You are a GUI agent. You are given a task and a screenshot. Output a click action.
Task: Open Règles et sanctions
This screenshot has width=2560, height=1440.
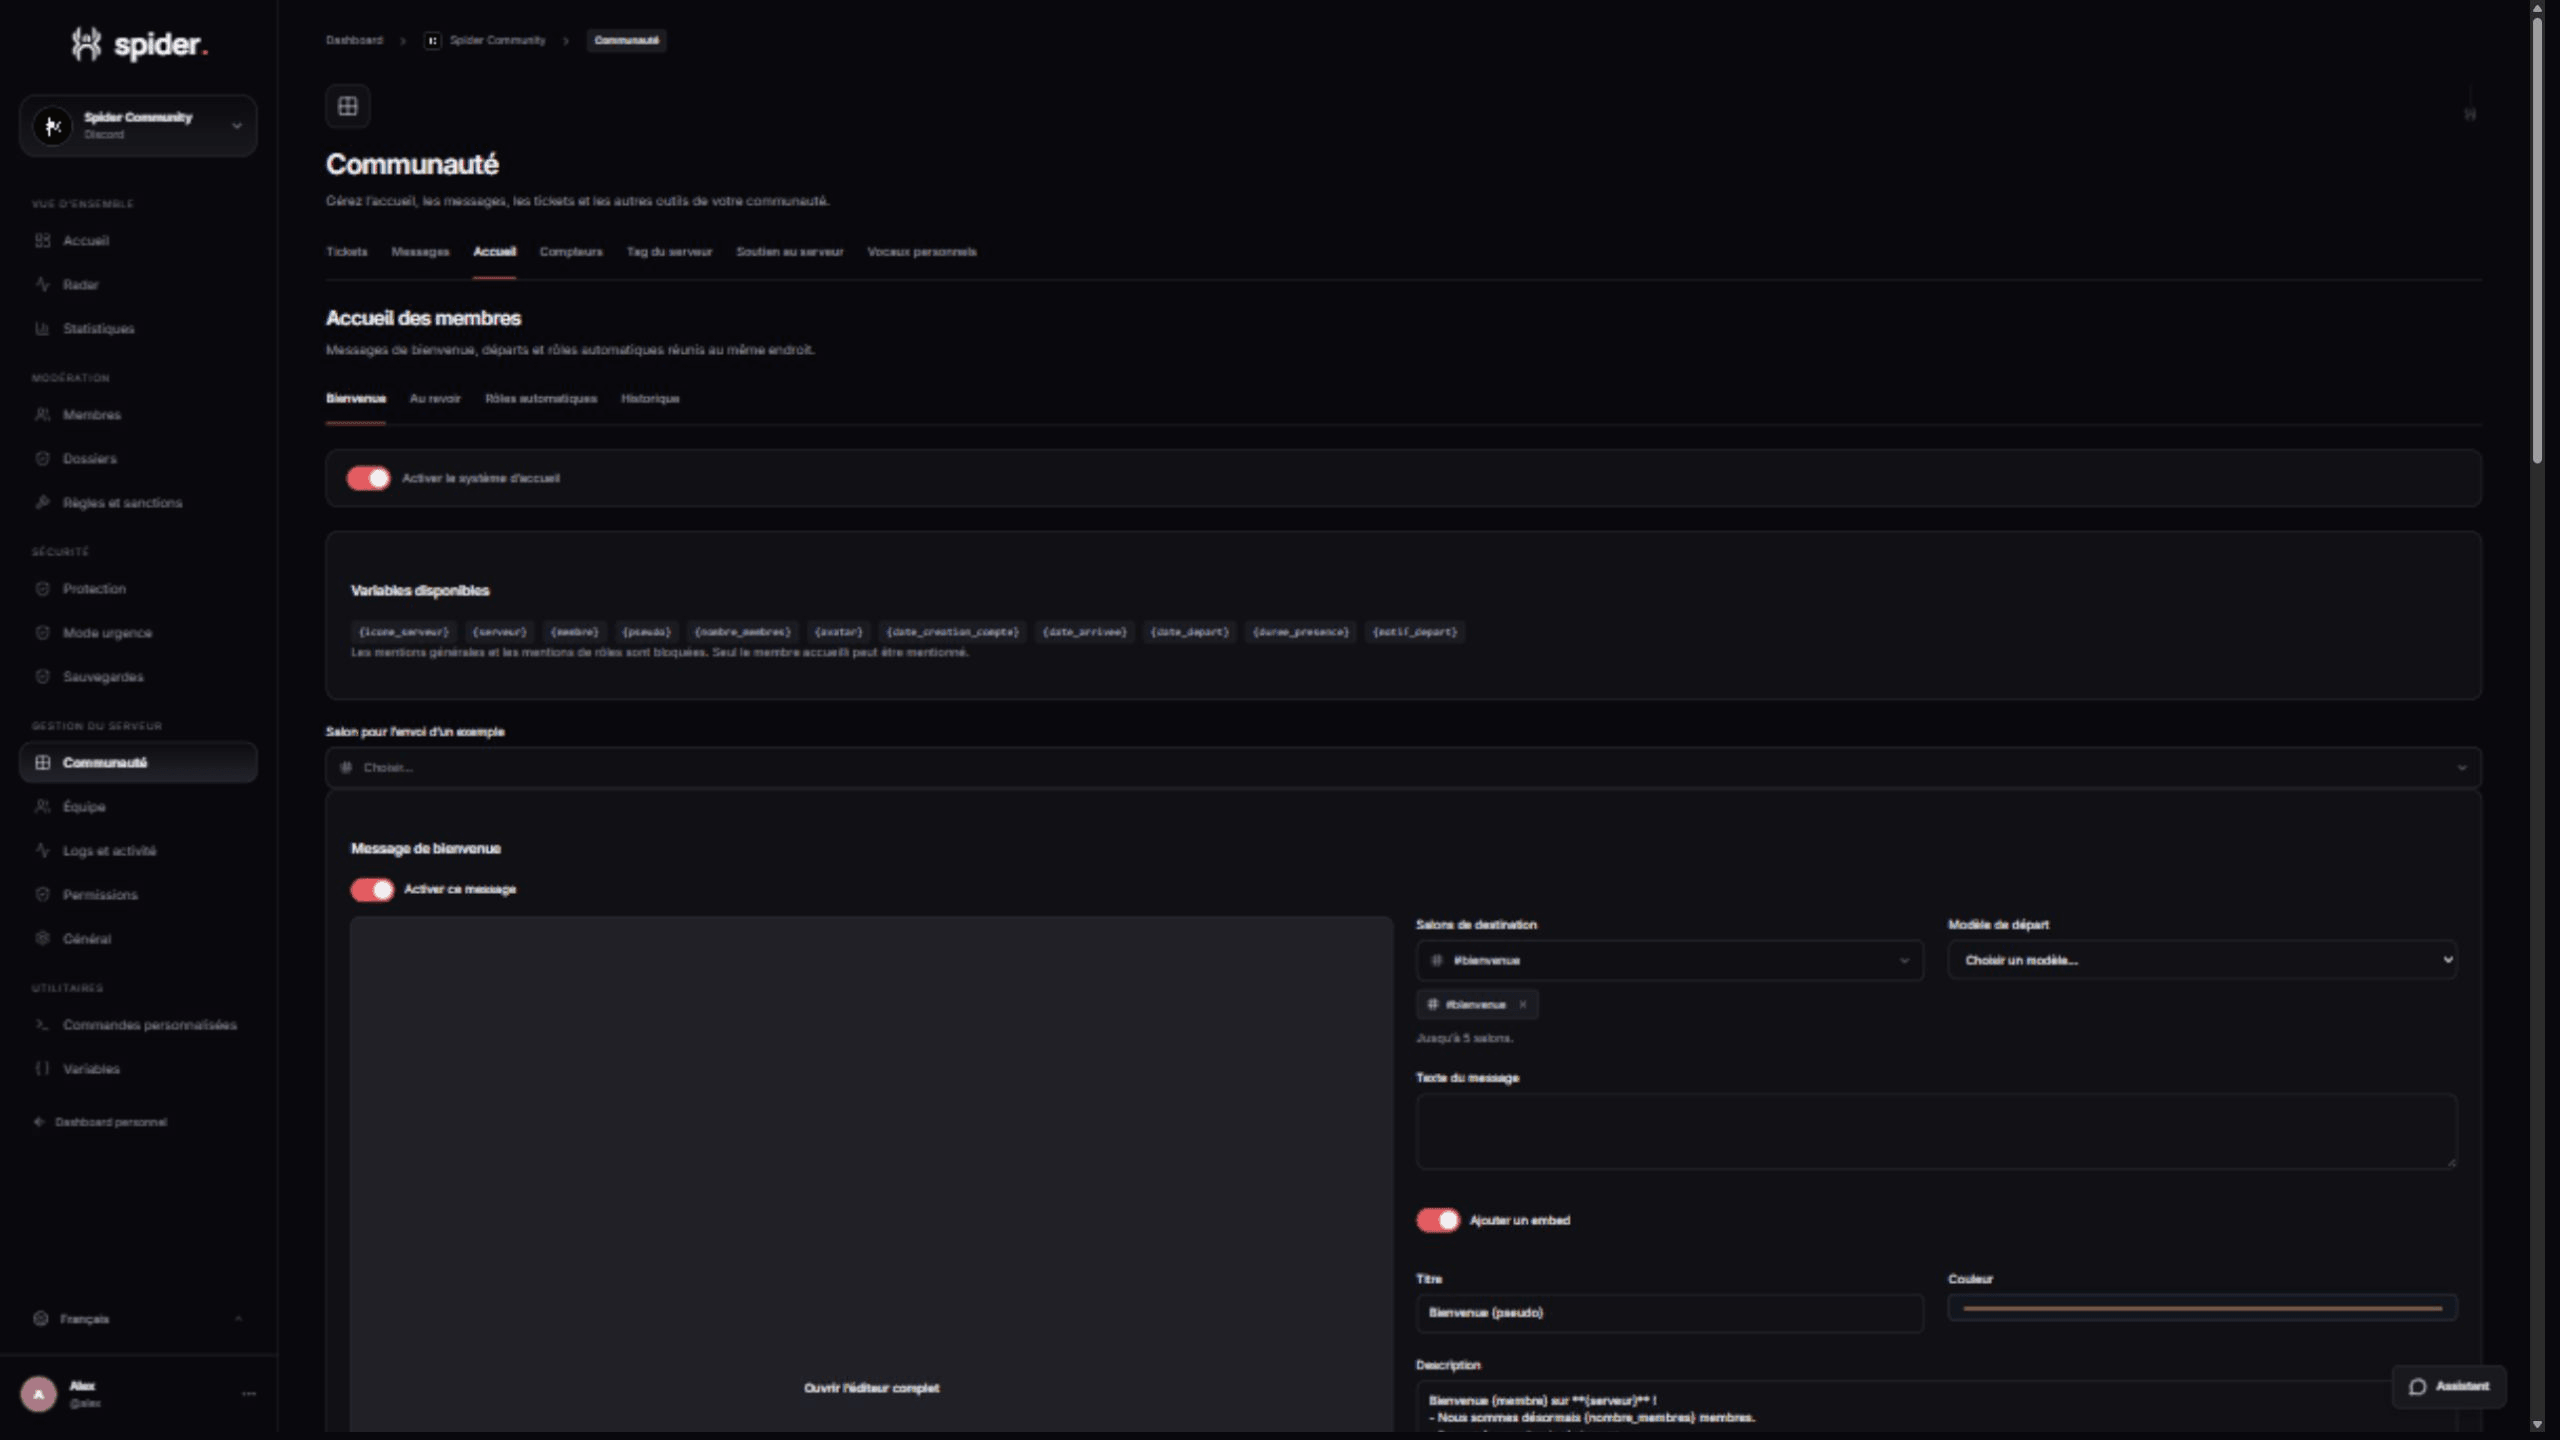(x=138, y=503)
